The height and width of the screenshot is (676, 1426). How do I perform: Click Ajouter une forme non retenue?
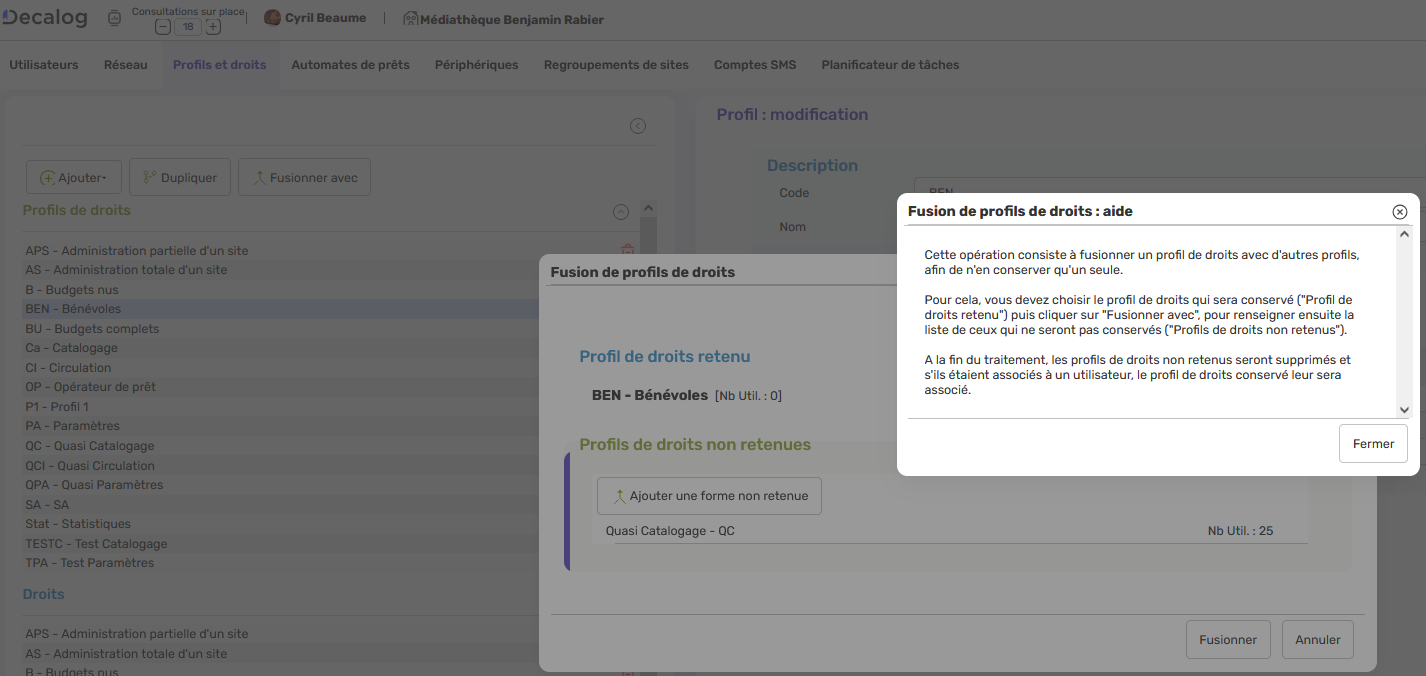click(x=709, y=495)
